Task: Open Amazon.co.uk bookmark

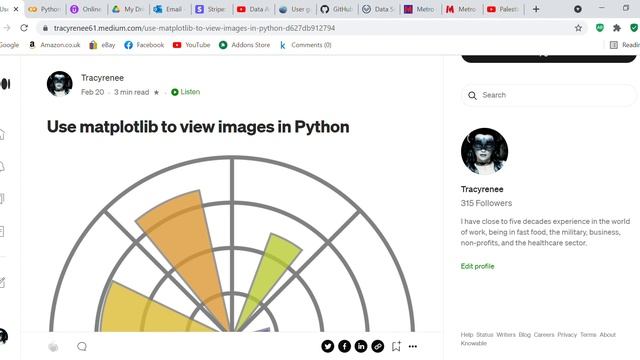Action: coord(55,45)
